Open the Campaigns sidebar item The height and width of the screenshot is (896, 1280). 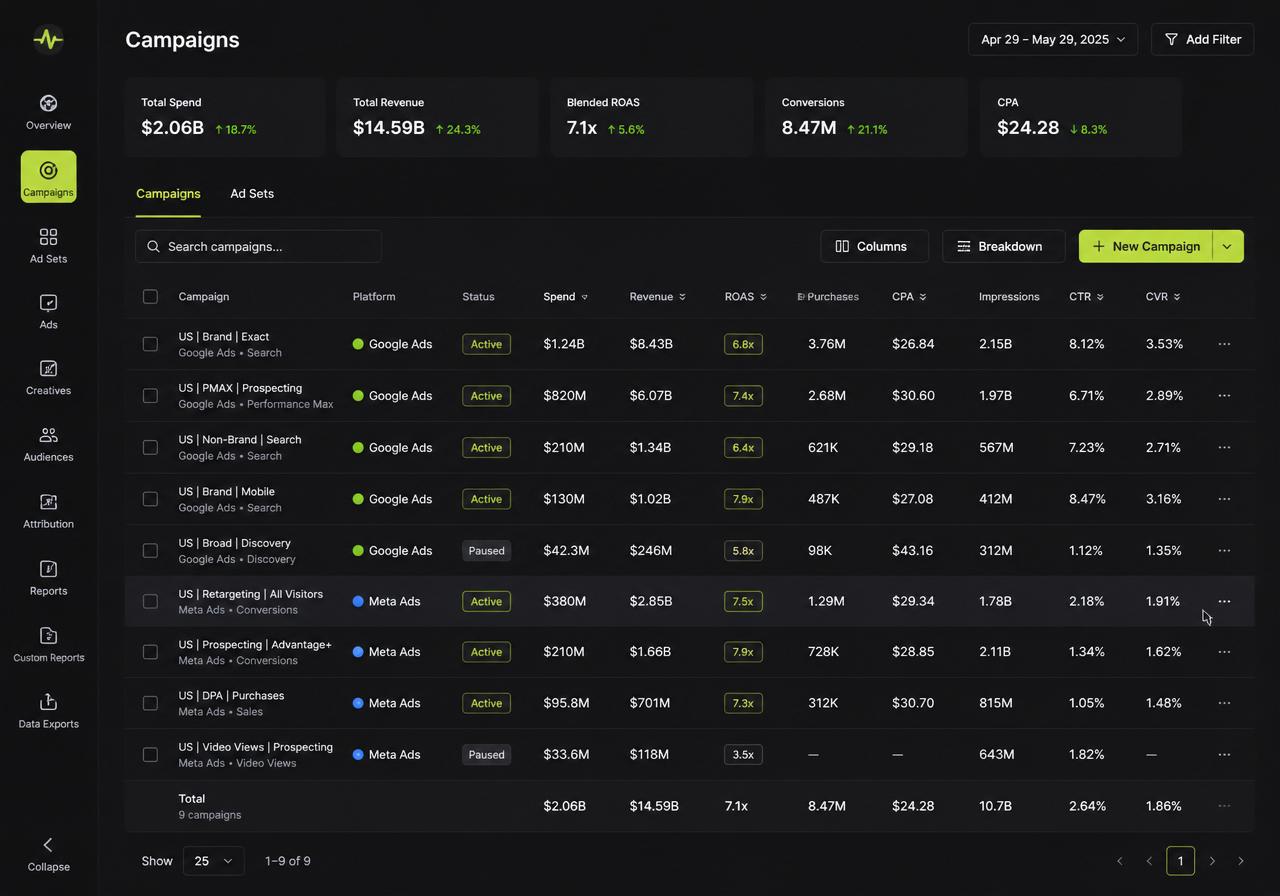48,177
